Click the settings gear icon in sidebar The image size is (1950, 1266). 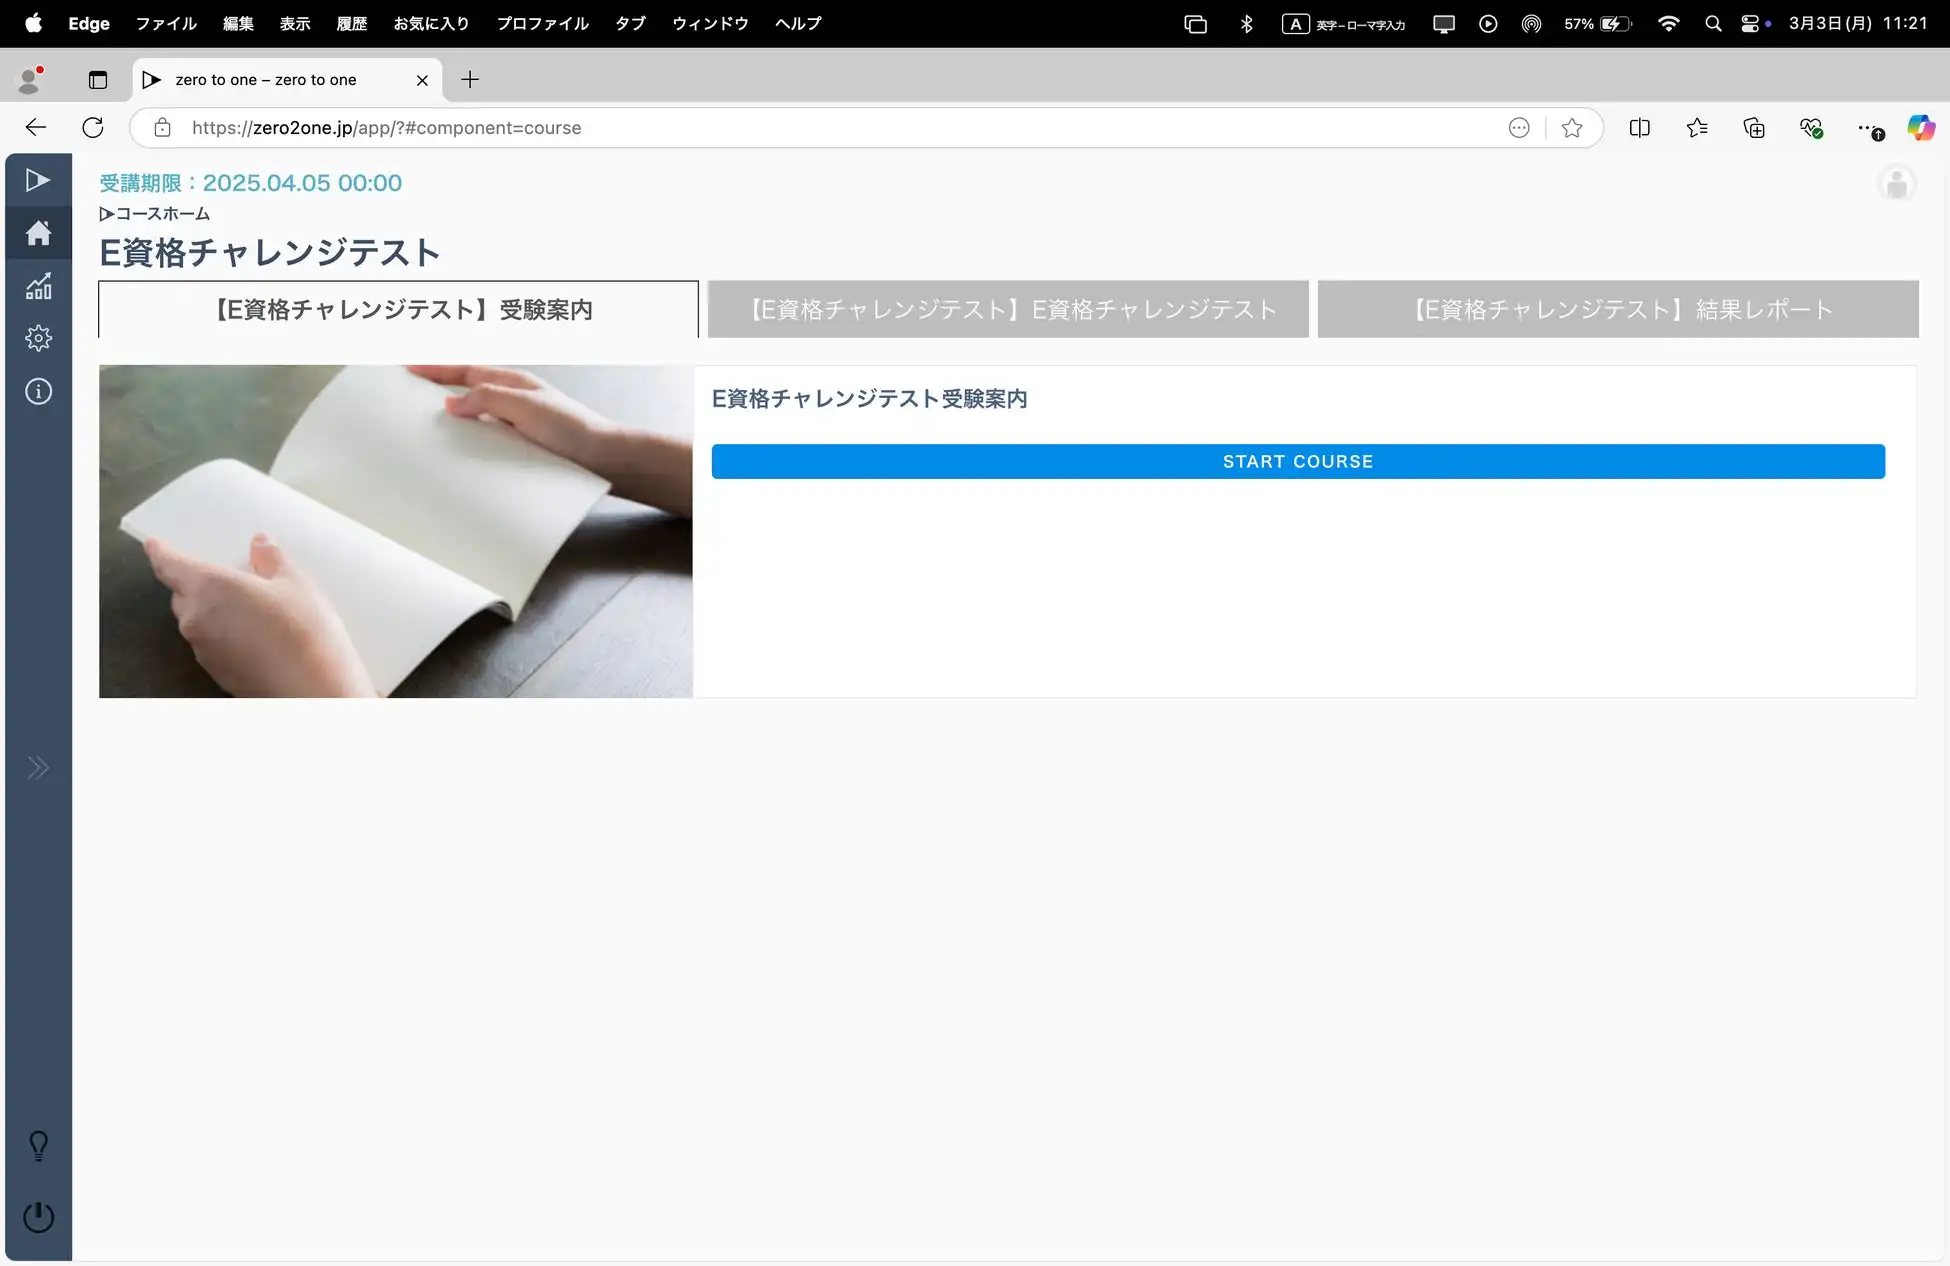pos(36,338)
